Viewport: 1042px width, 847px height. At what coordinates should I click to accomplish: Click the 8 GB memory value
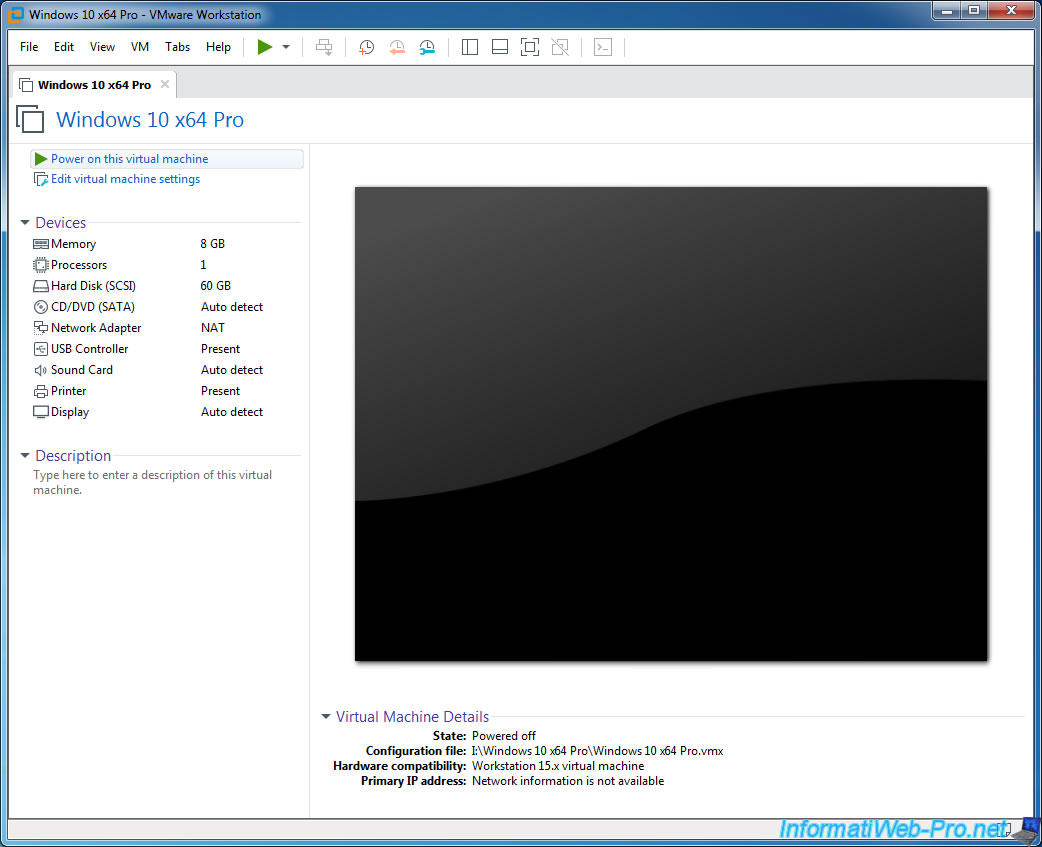point(213,244)
